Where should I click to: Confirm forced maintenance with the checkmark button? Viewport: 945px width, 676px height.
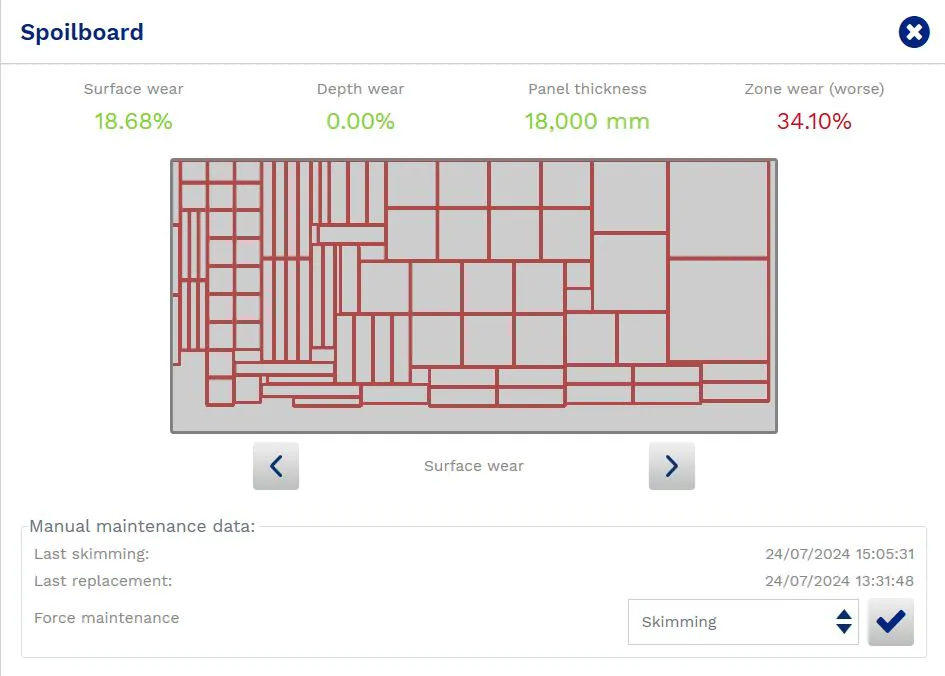(x=890, y=622)
